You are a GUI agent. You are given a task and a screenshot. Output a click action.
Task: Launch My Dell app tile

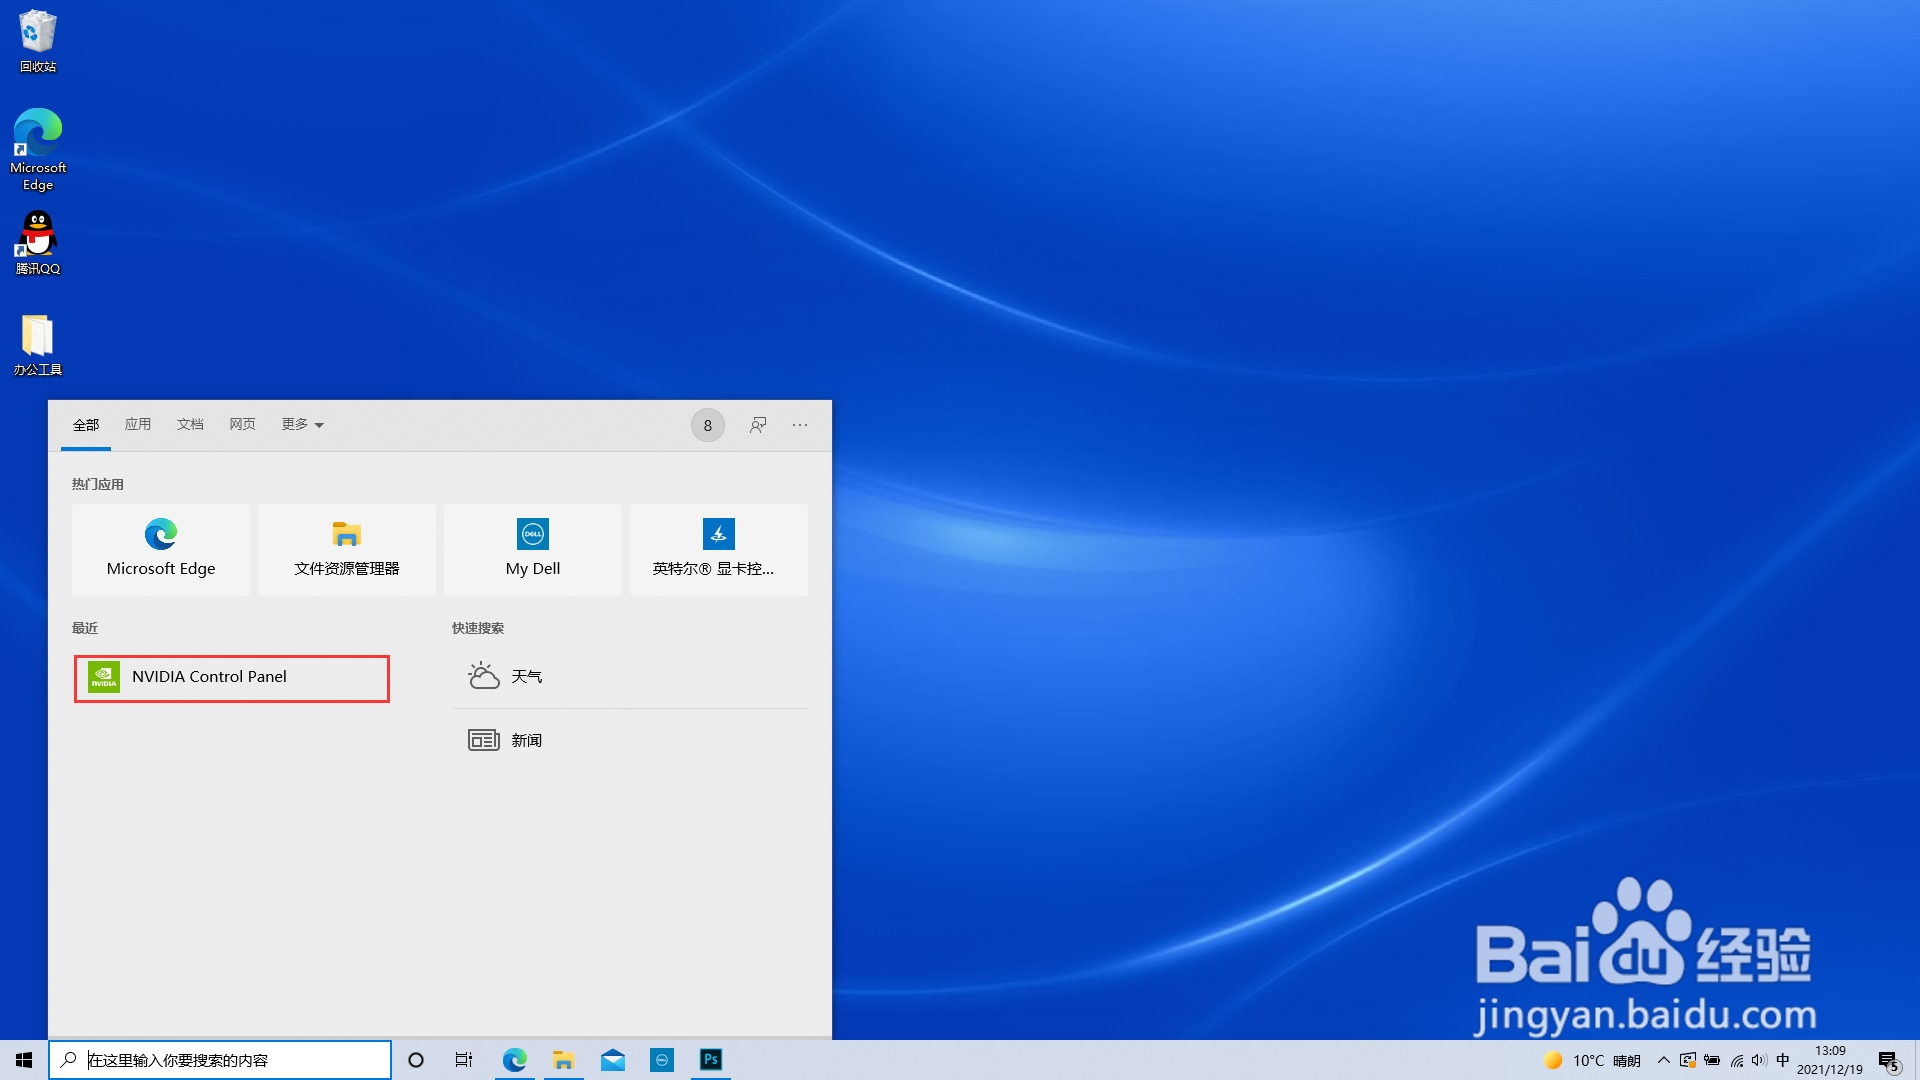[x=532, y=549]
